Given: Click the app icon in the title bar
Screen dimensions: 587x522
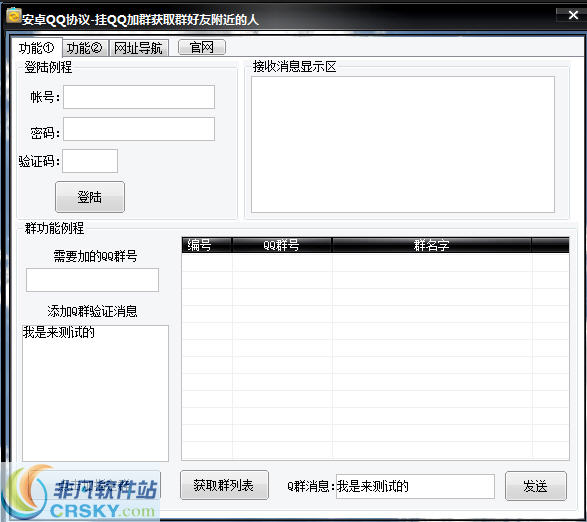Looking at the screenshot, I should pyautogui.click(x=14, y=16).
